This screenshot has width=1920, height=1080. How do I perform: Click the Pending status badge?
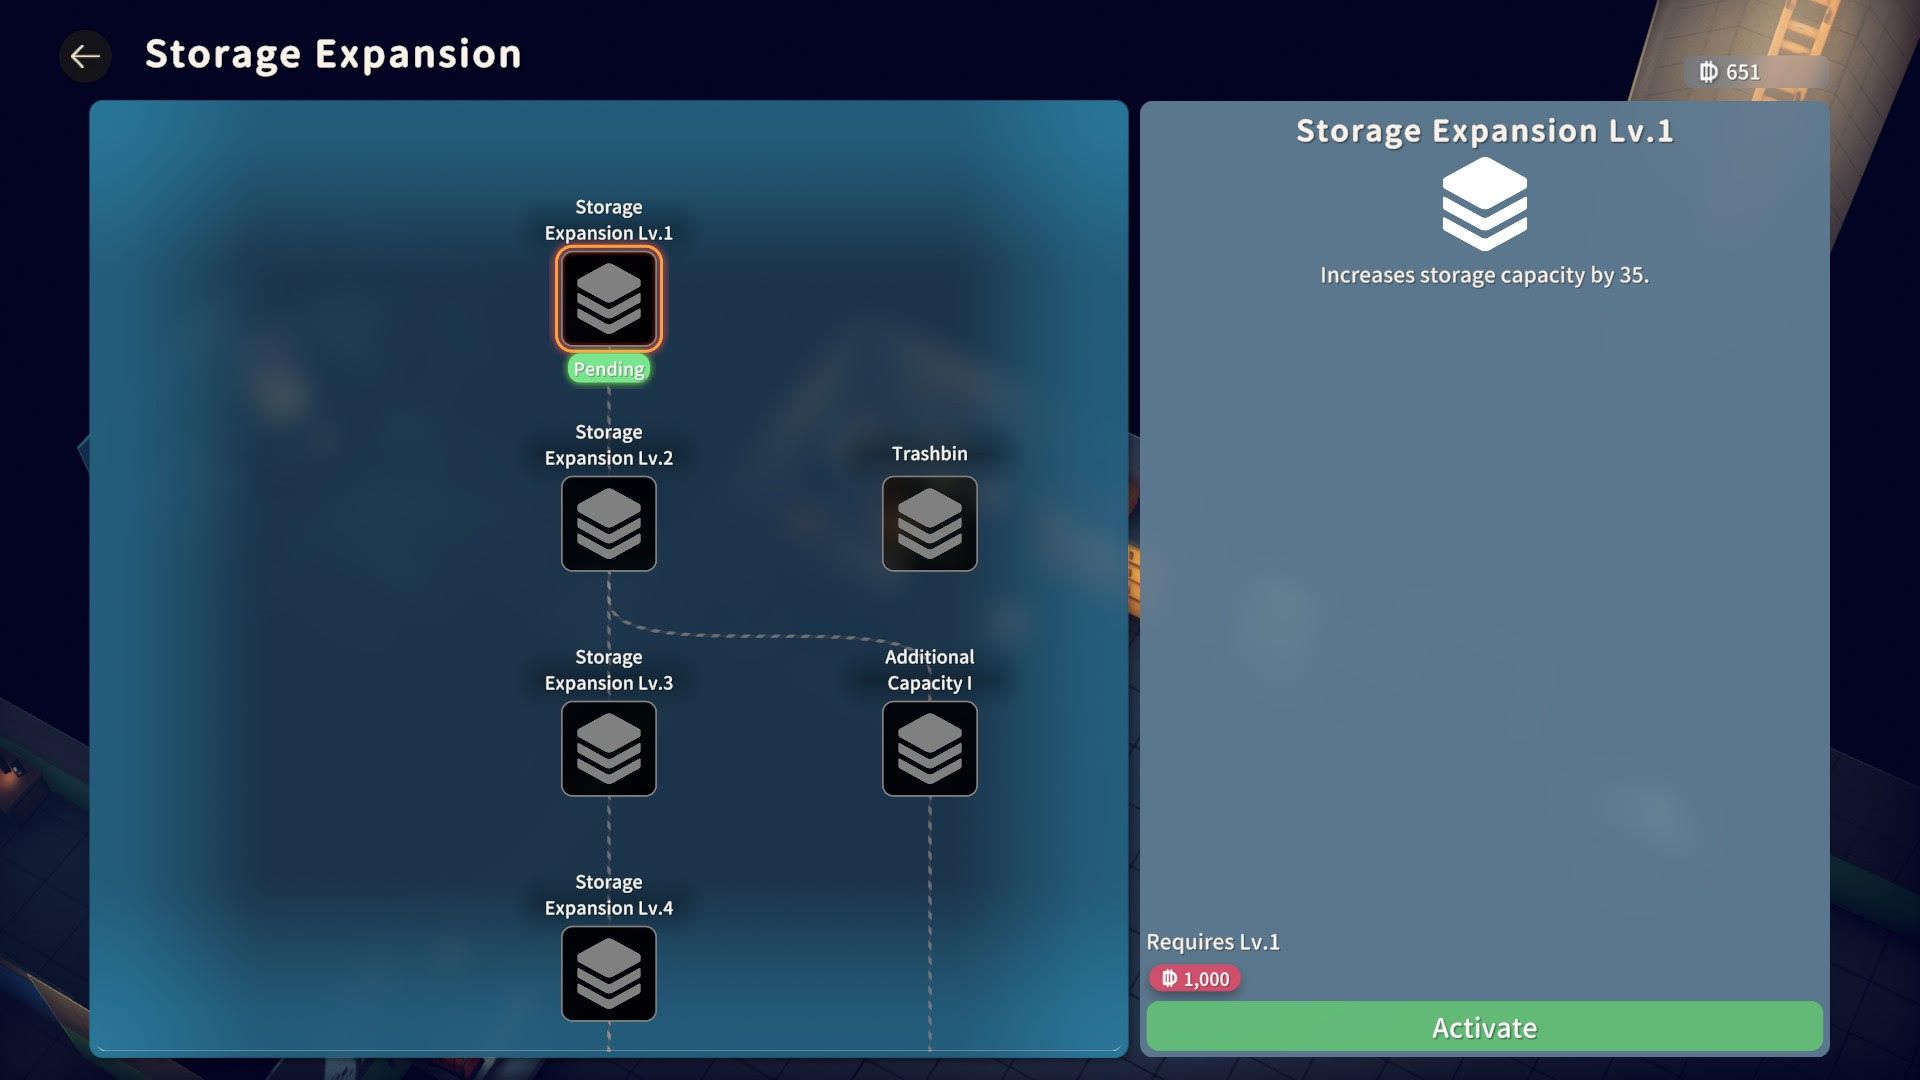coord(608,369)
